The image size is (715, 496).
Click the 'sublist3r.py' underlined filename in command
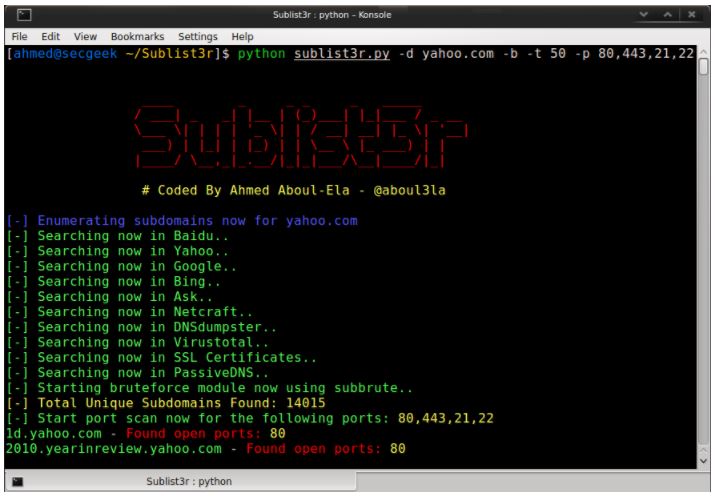click(342, 54)
